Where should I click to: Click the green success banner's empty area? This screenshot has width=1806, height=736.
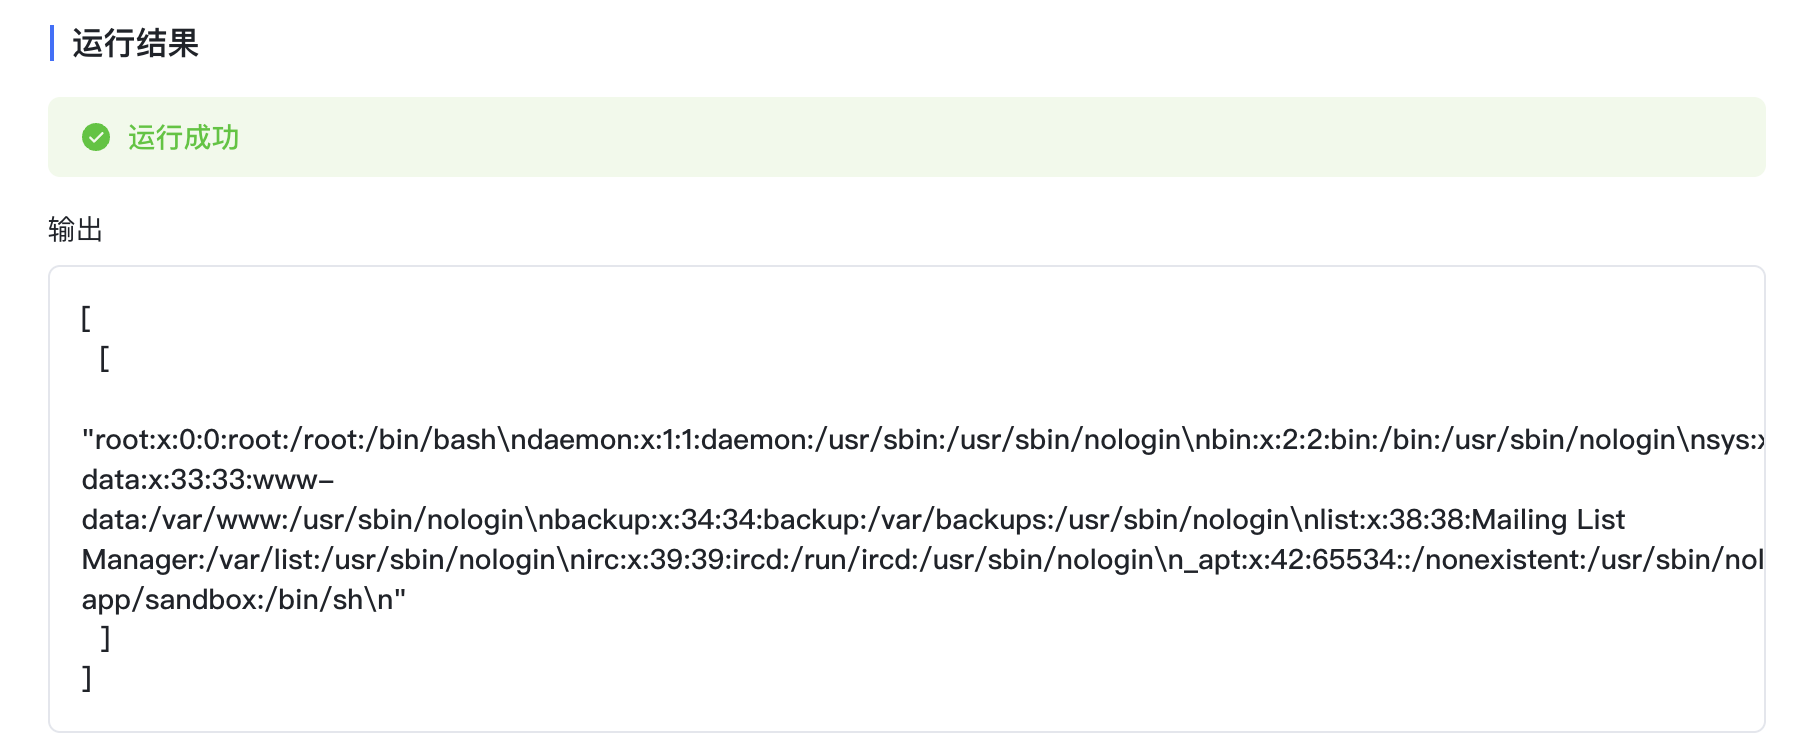[x=1000, y=137]
